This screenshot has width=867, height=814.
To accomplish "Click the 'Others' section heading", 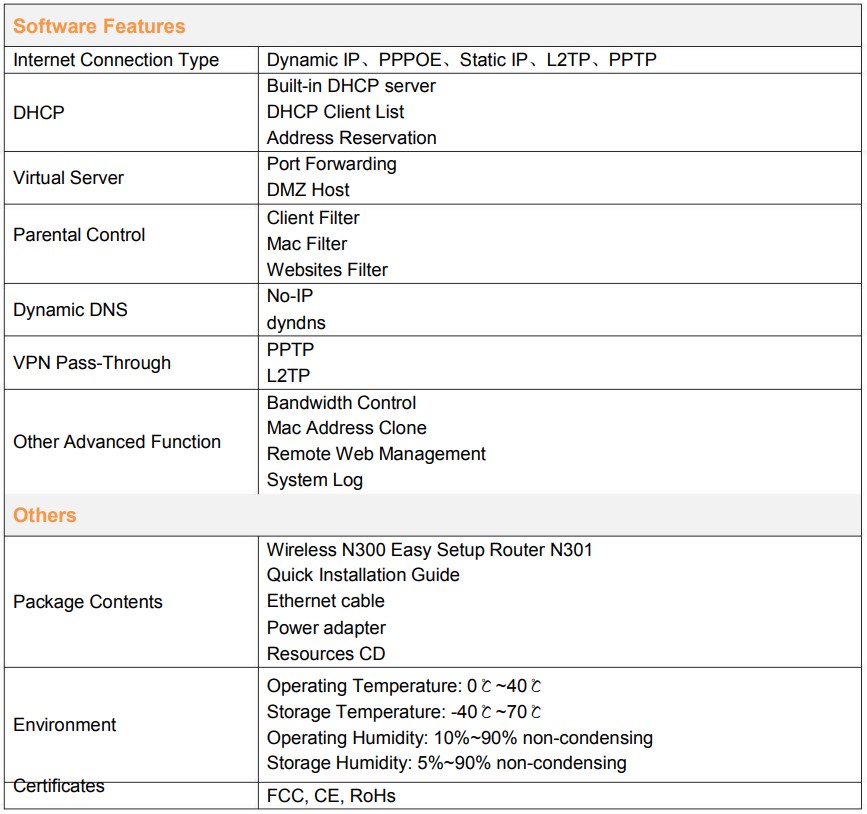I will [45, 515].
